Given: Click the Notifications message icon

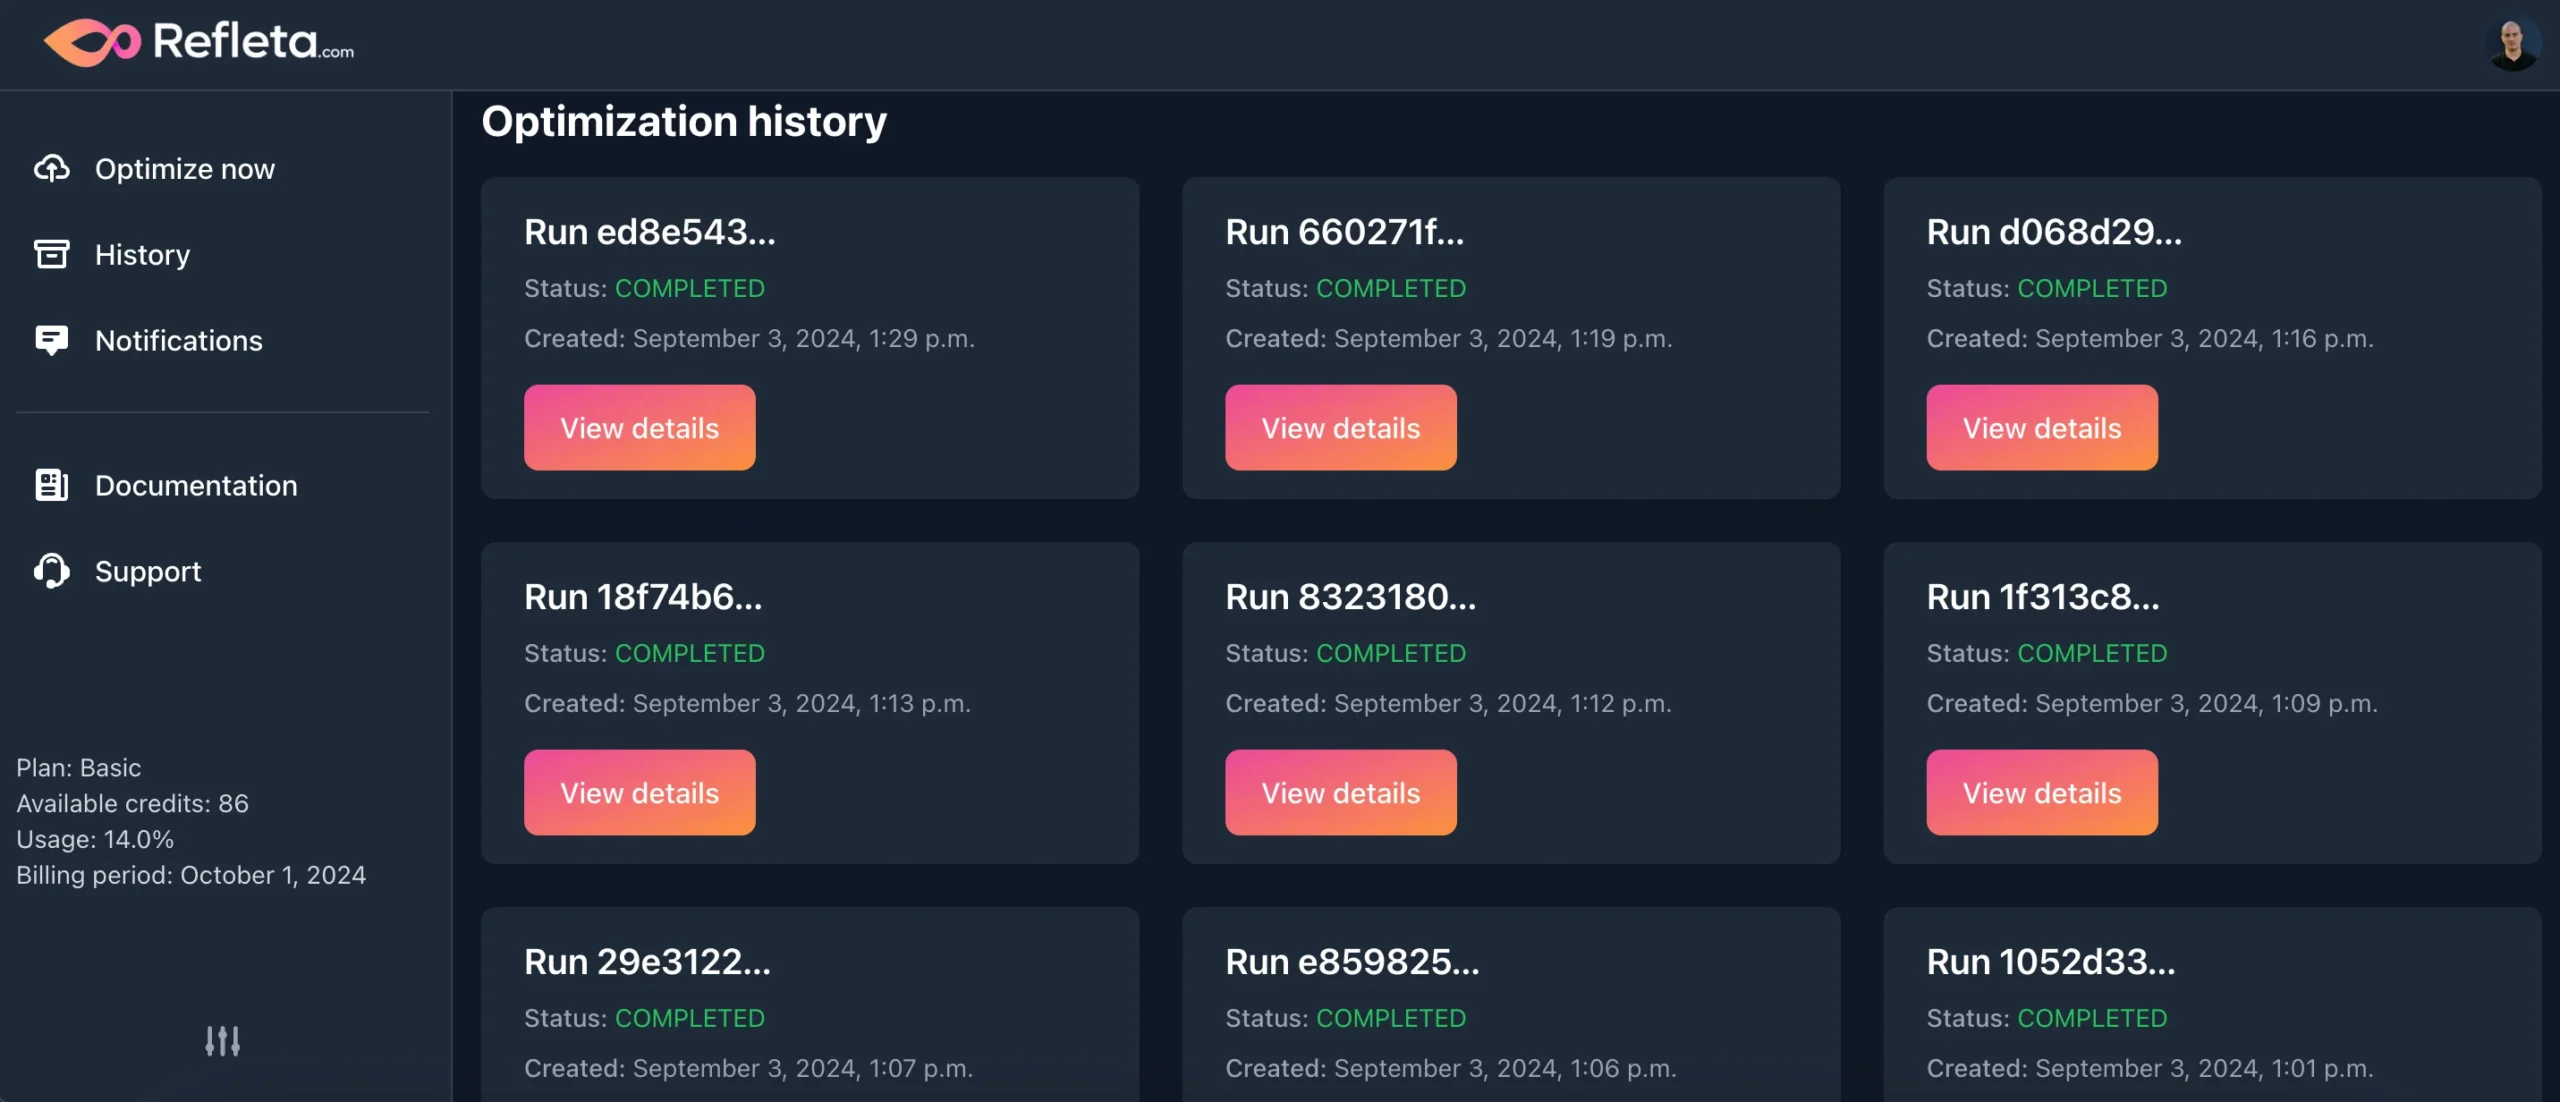Looking at the screenshot, I should (x=54, y=340).
